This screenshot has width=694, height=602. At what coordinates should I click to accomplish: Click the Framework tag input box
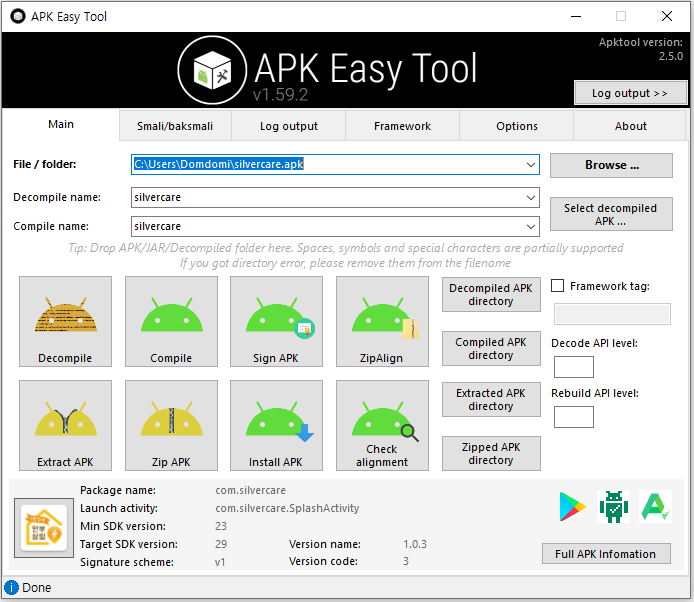click(612, 314)
